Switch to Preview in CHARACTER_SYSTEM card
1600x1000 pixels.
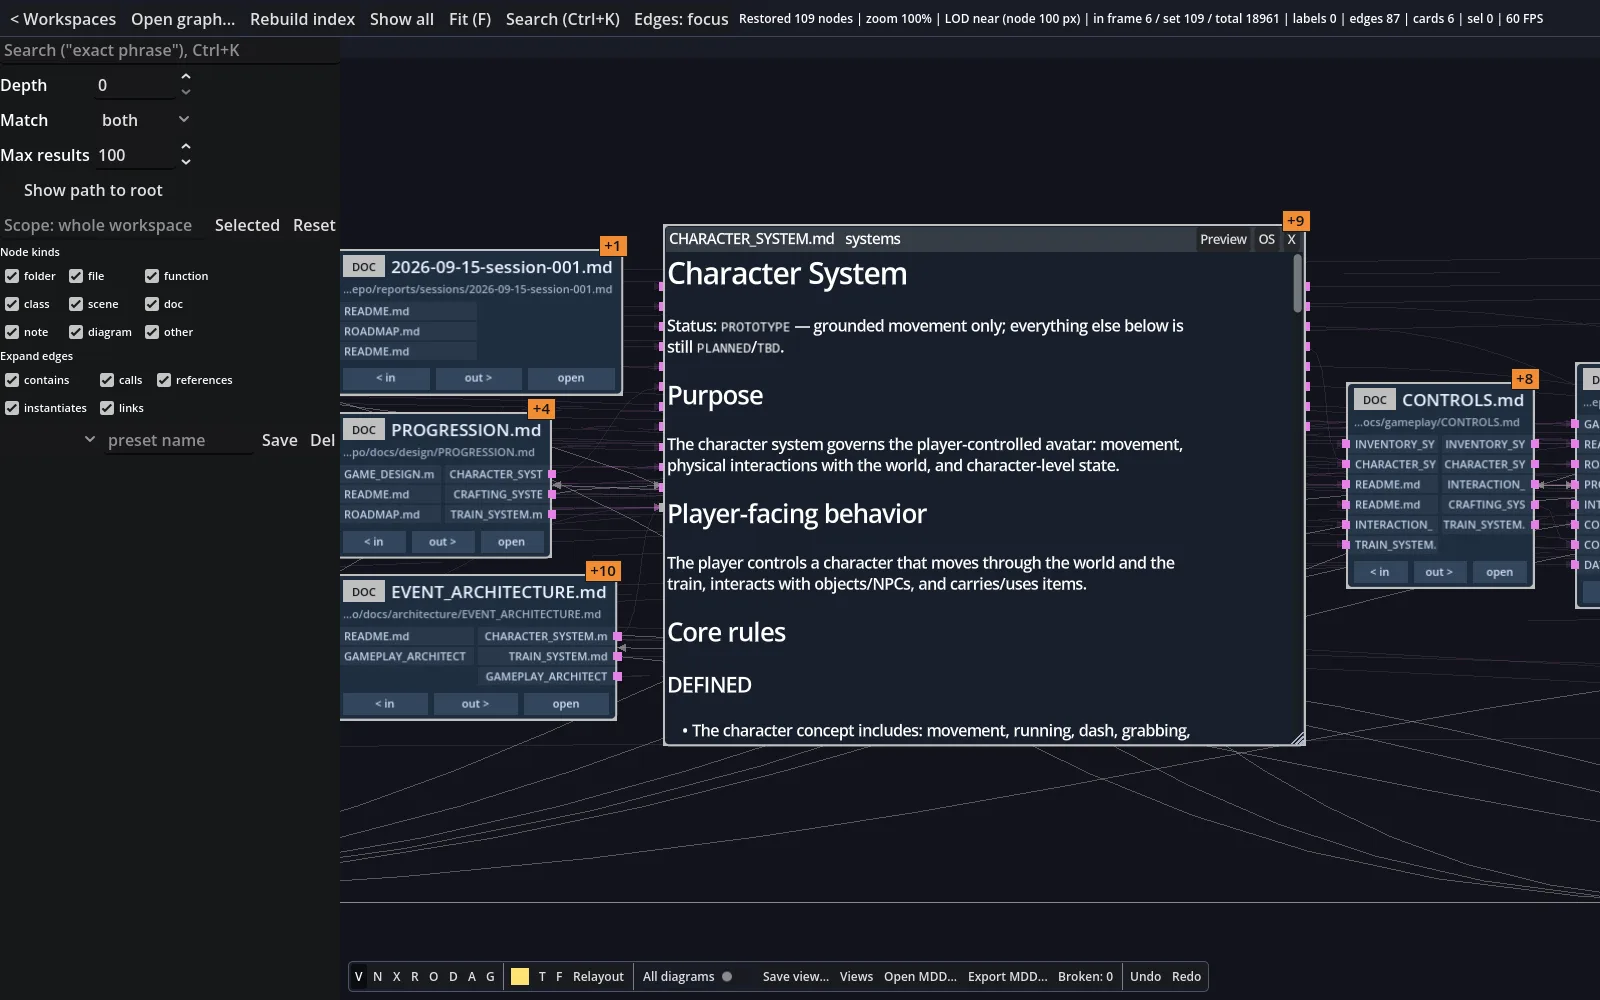[x=1223, y=239]
